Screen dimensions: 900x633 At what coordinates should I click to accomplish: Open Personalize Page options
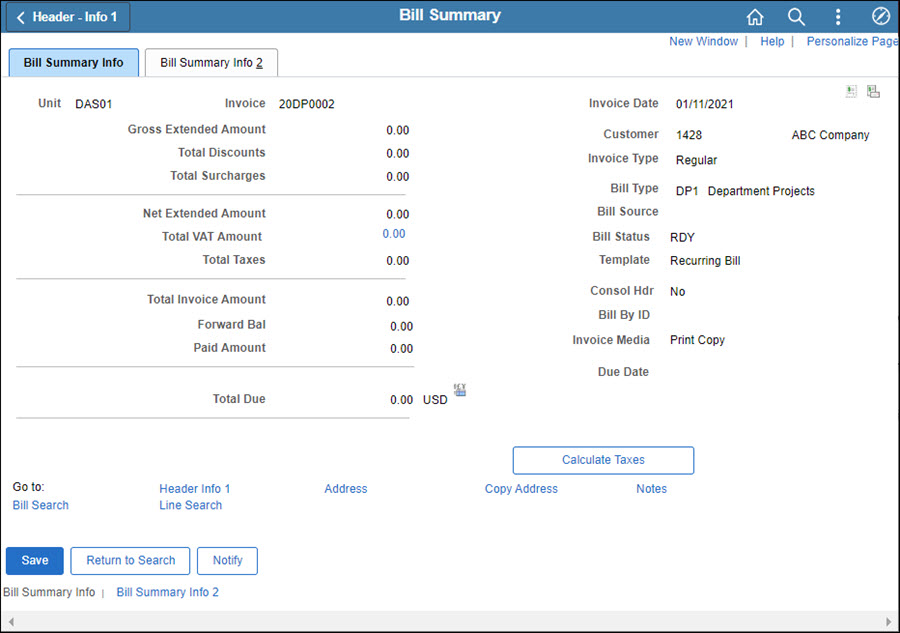[x=852, y=41]
